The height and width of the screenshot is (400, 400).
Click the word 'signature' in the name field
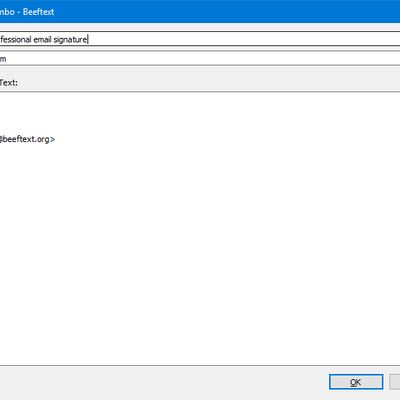tap(70, 40)
